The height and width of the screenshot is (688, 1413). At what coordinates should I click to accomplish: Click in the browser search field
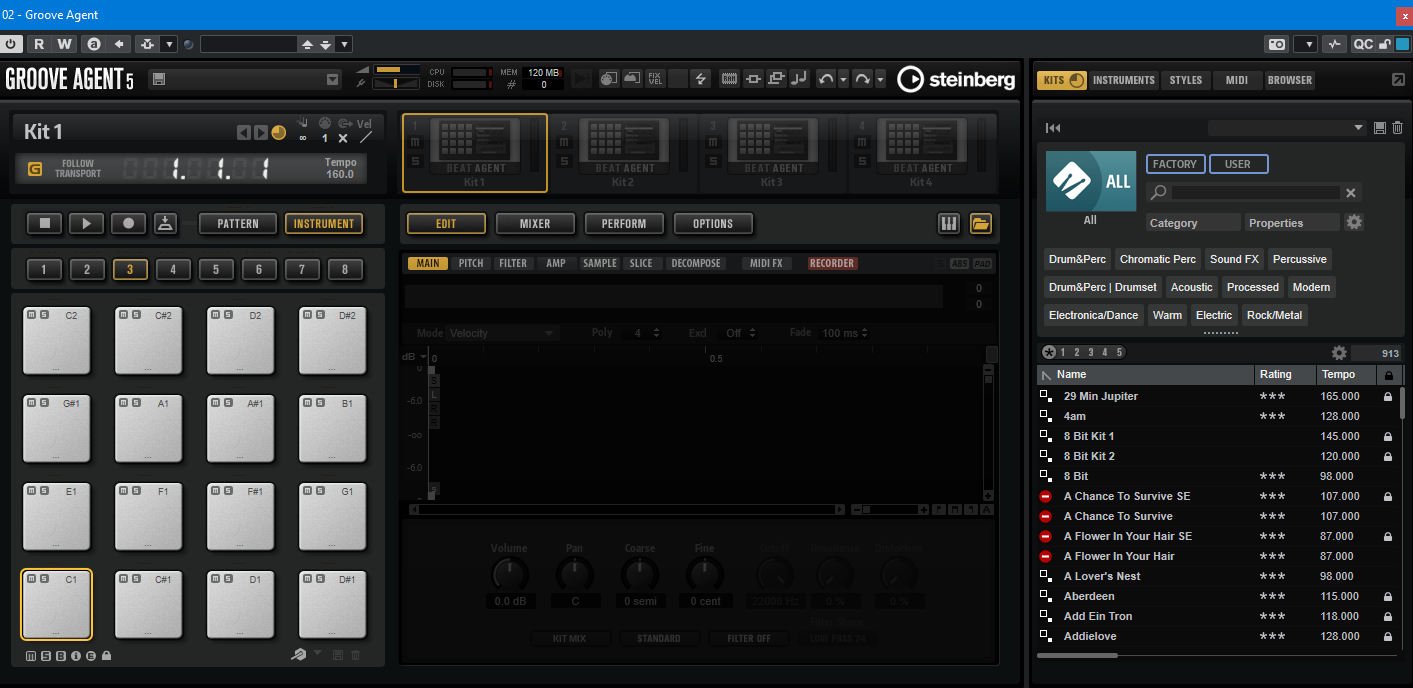coord(1255,192)
